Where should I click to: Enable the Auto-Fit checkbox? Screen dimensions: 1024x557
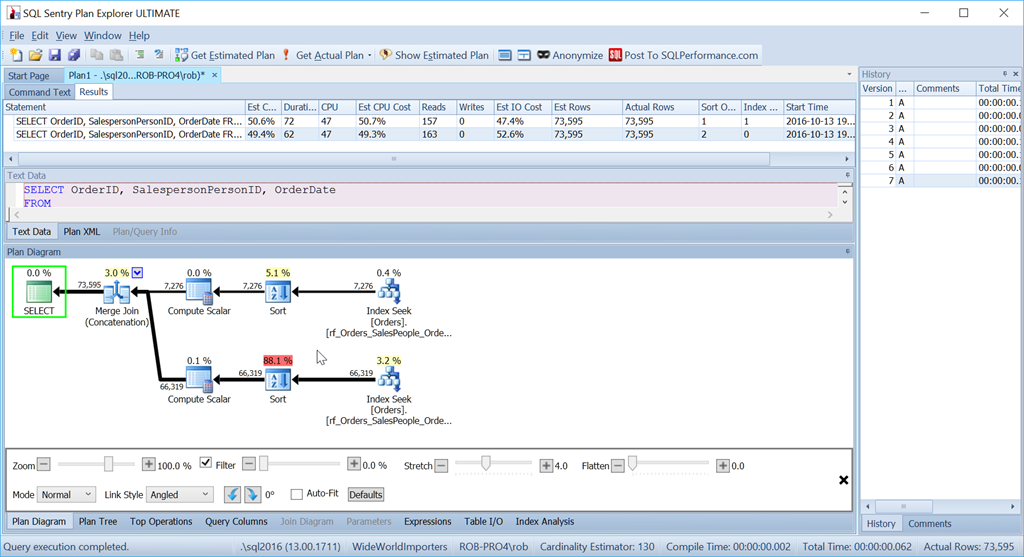pos(296,494)
